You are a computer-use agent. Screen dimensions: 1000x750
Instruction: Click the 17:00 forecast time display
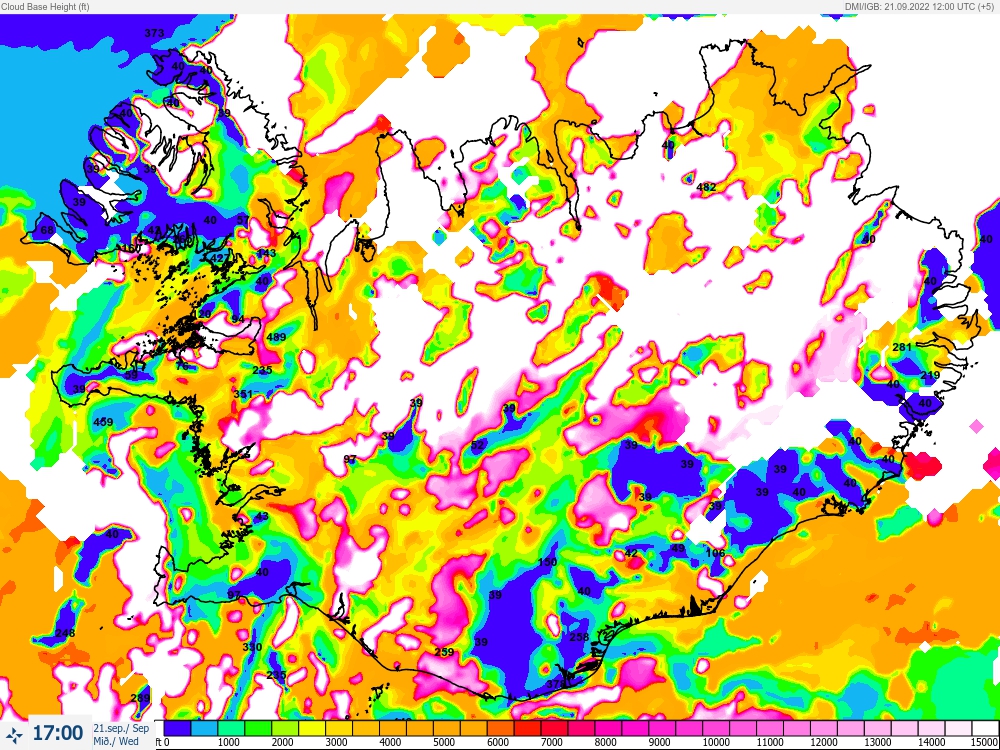click(x=57, y=733)
